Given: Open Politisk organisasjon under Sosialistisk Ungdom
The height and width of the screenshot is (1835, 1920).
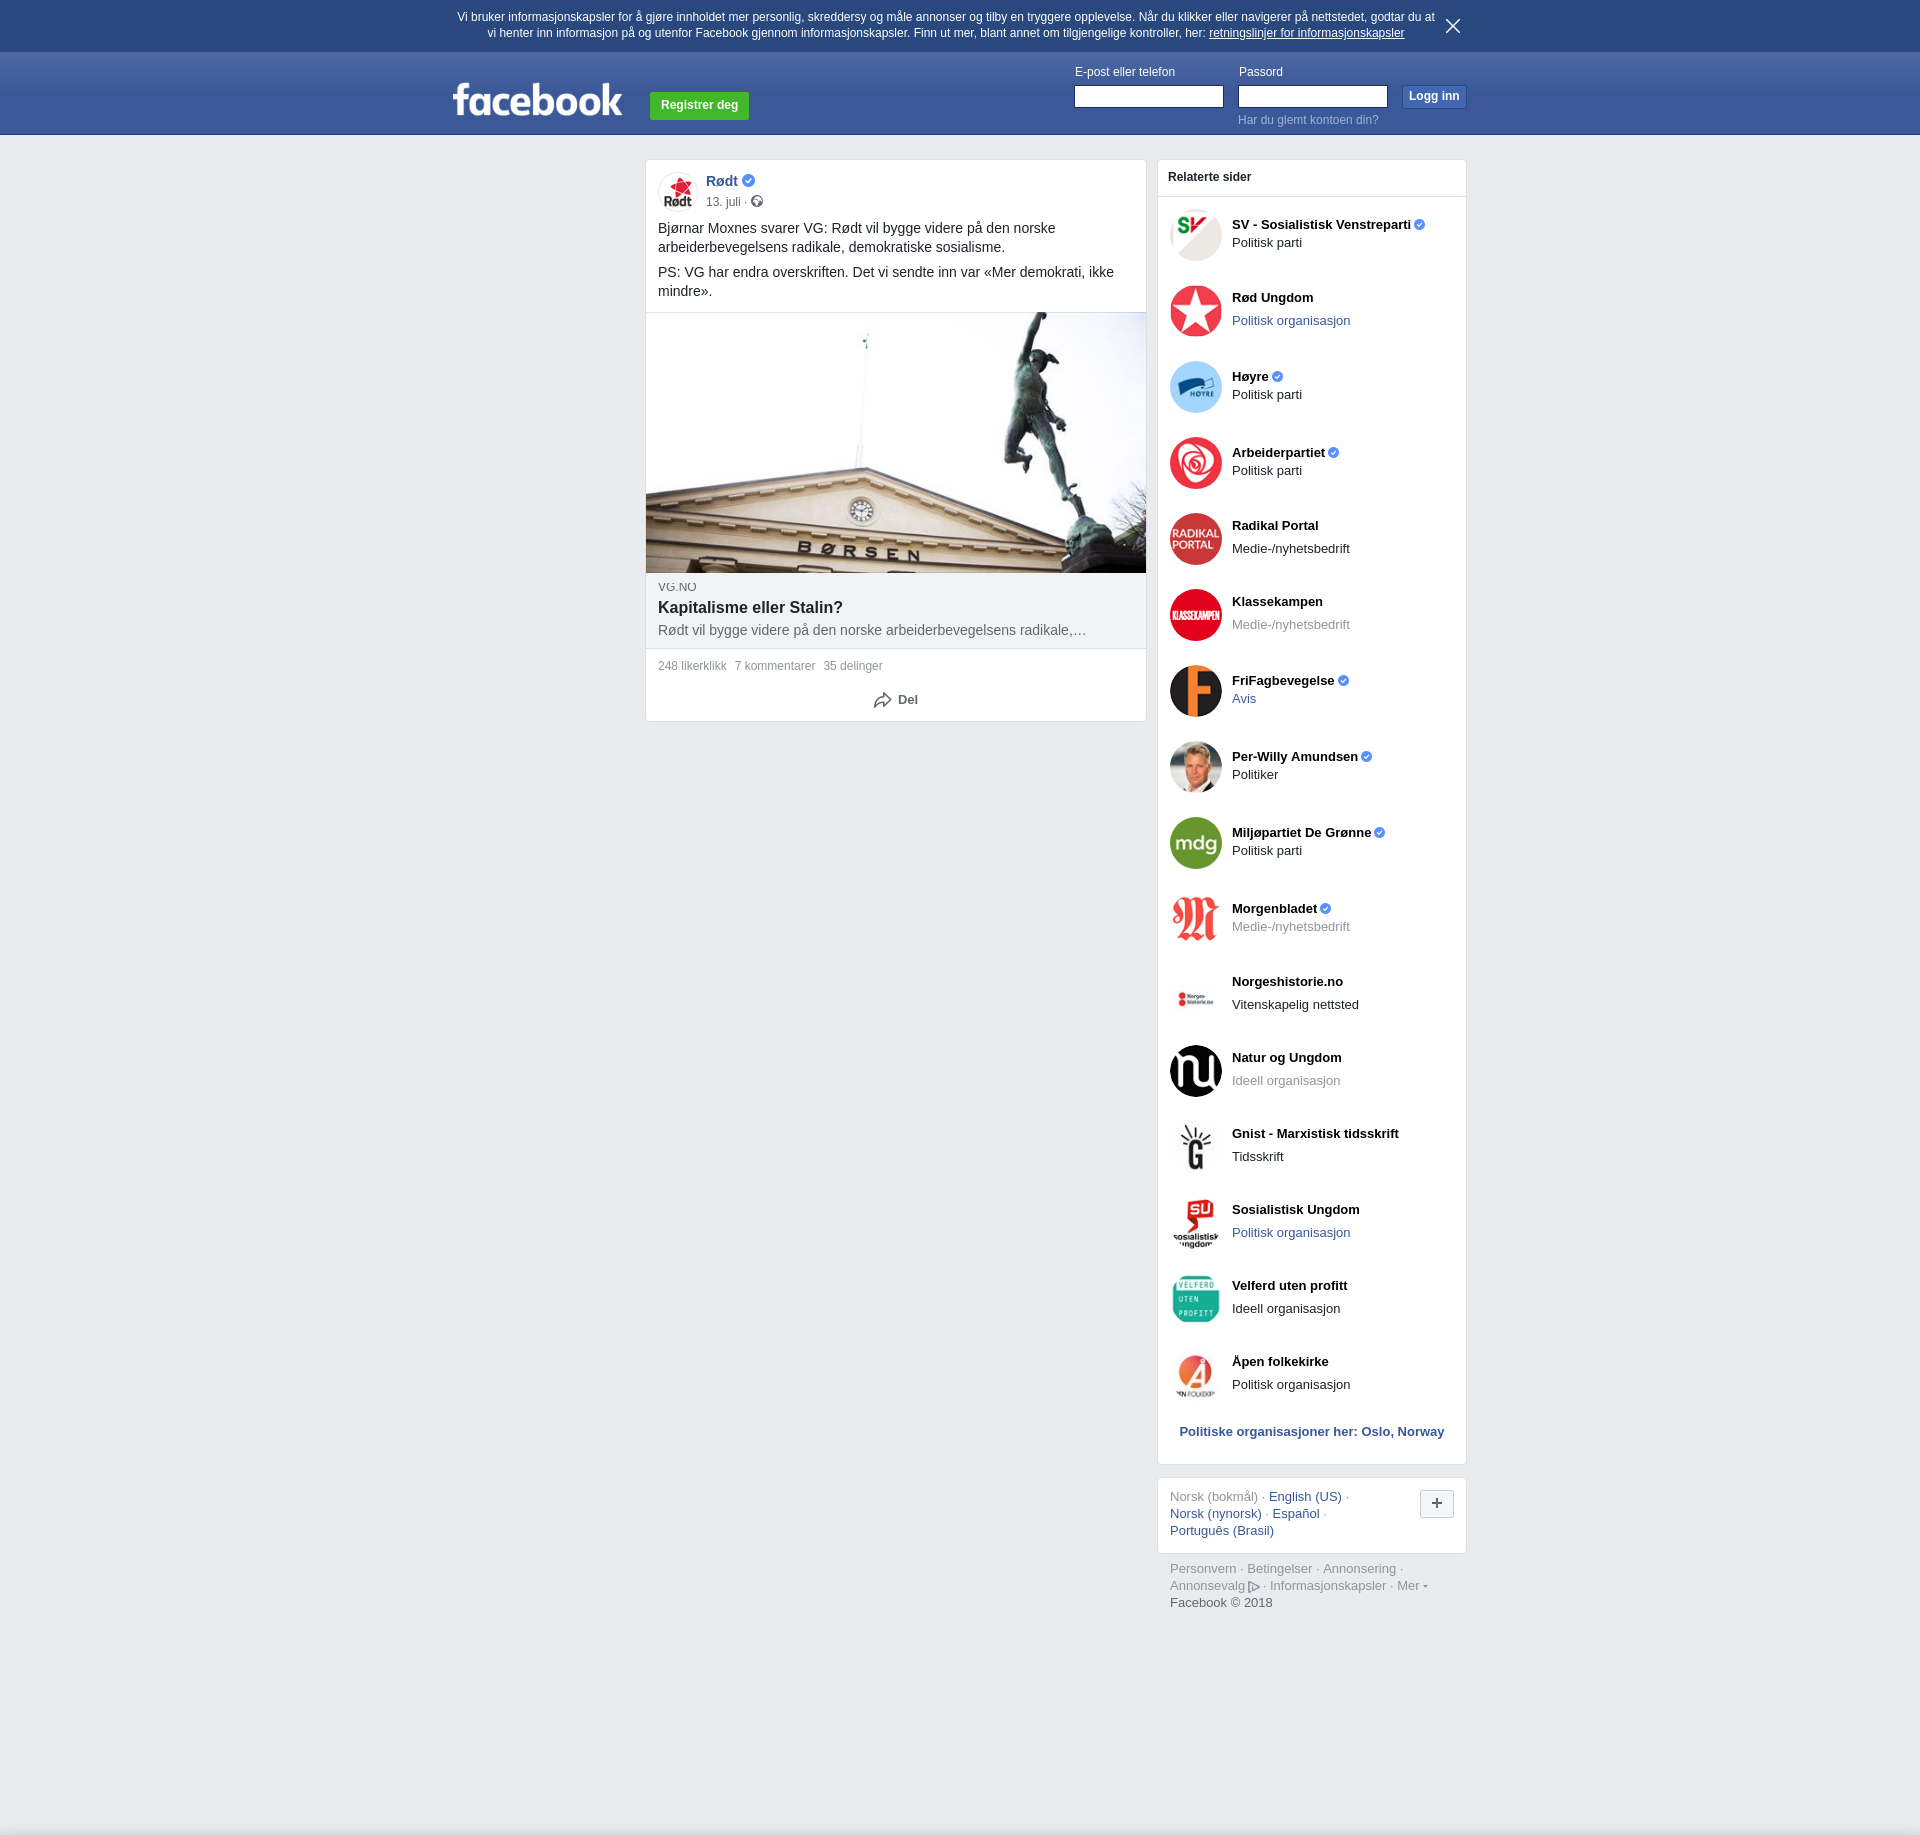Looking at the screenshot, I should coord(1291,1233).
